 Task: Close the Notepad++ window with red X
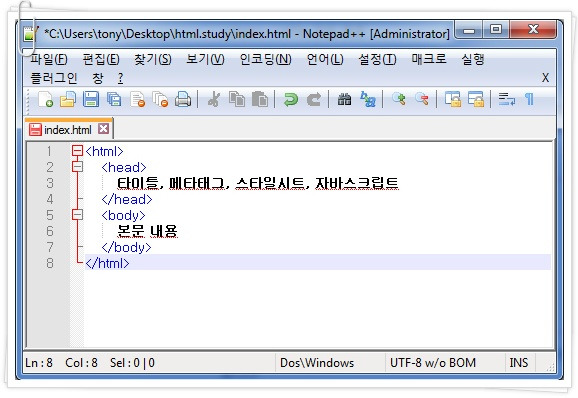(533, 29)
